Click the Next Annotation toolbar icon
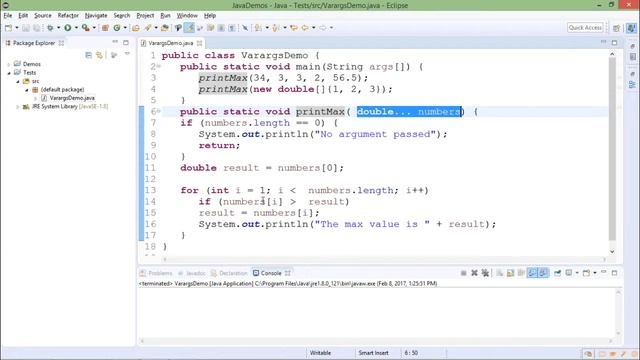This screenshot has height=360, width=640. 258,28
